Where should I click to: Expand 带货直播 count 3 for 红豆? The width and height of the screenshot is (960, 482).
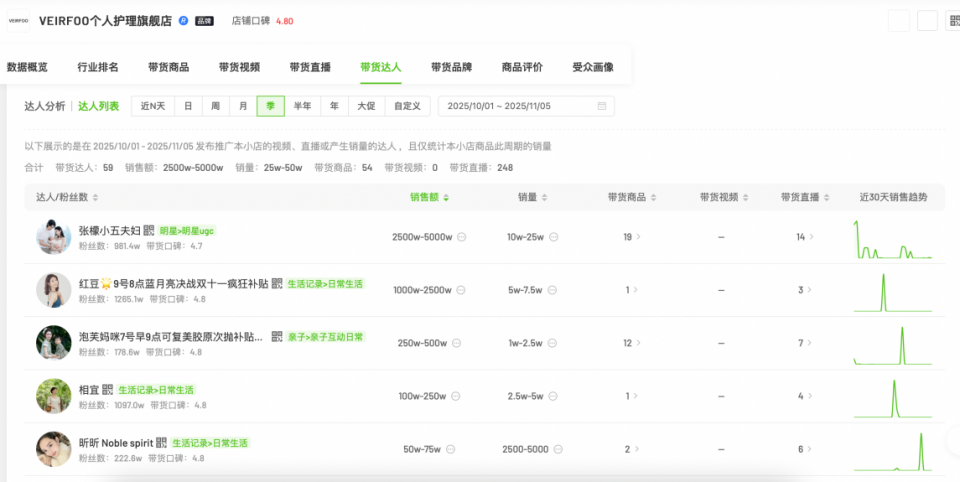point(804,290)
